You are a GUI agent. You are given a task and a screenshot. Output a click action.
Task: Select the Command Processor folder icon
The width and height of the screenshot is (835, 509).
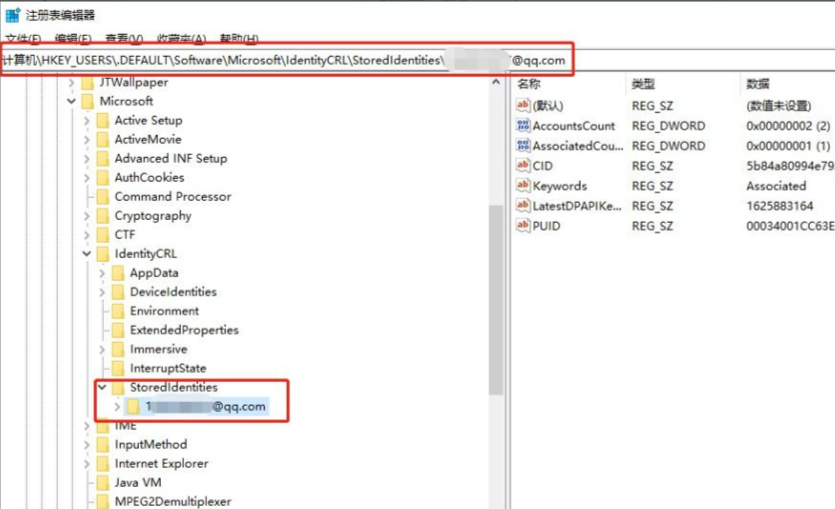click(x=103, y=197)
